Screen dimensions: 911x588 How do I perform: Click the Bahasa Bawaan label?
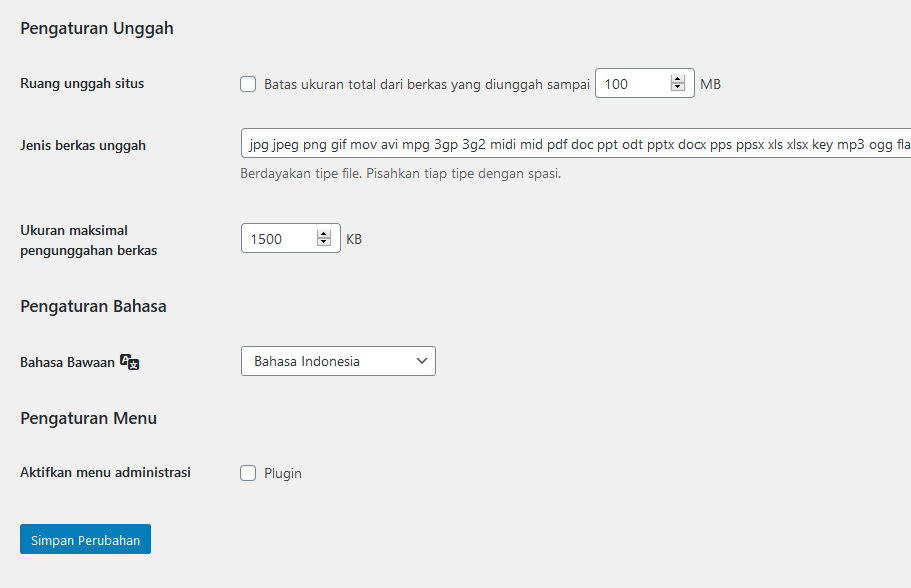click(67, 362)
